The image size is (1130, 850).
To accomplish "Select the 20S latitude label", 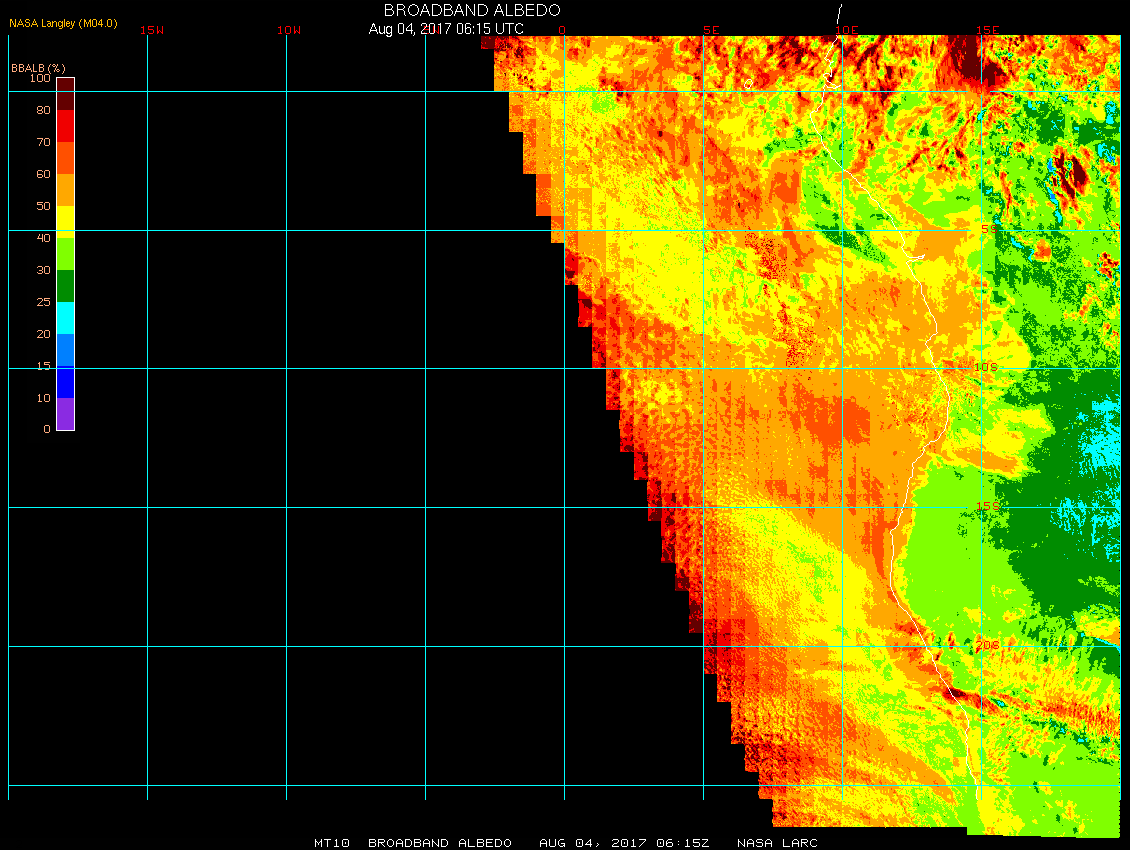I will tap(988, 645).
